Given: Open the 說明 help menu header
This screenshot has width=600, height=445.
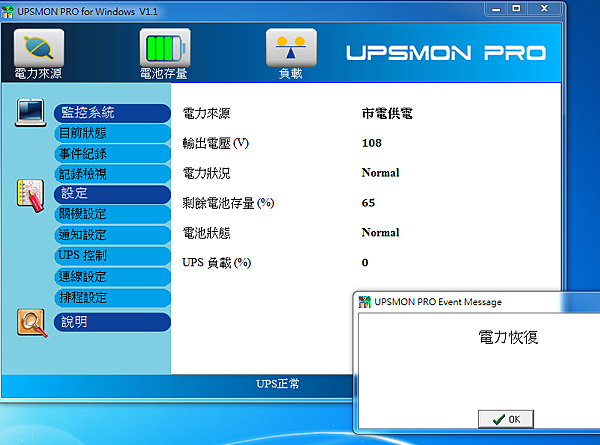Looking at the screenshot, I should (x=112, y=322).
